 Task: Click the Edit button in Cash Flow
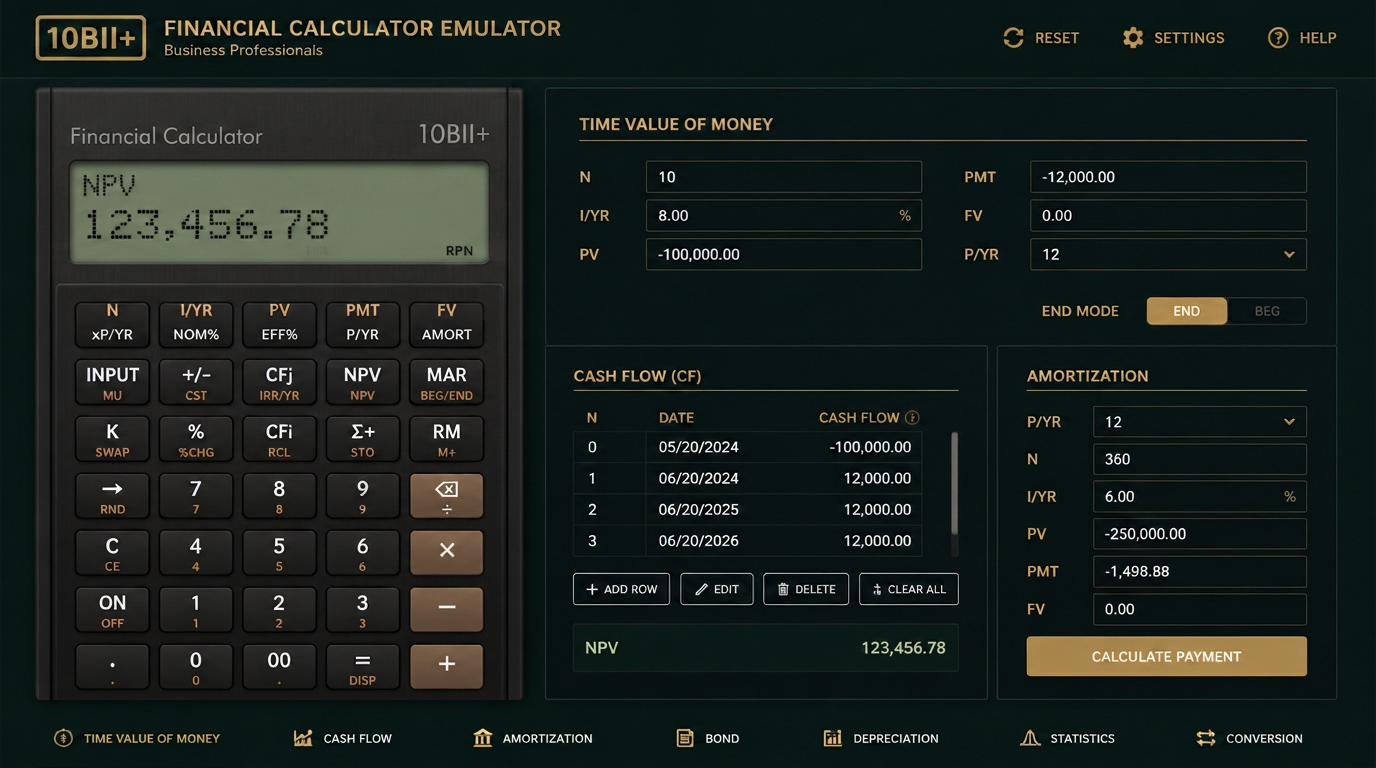(717, 589)
